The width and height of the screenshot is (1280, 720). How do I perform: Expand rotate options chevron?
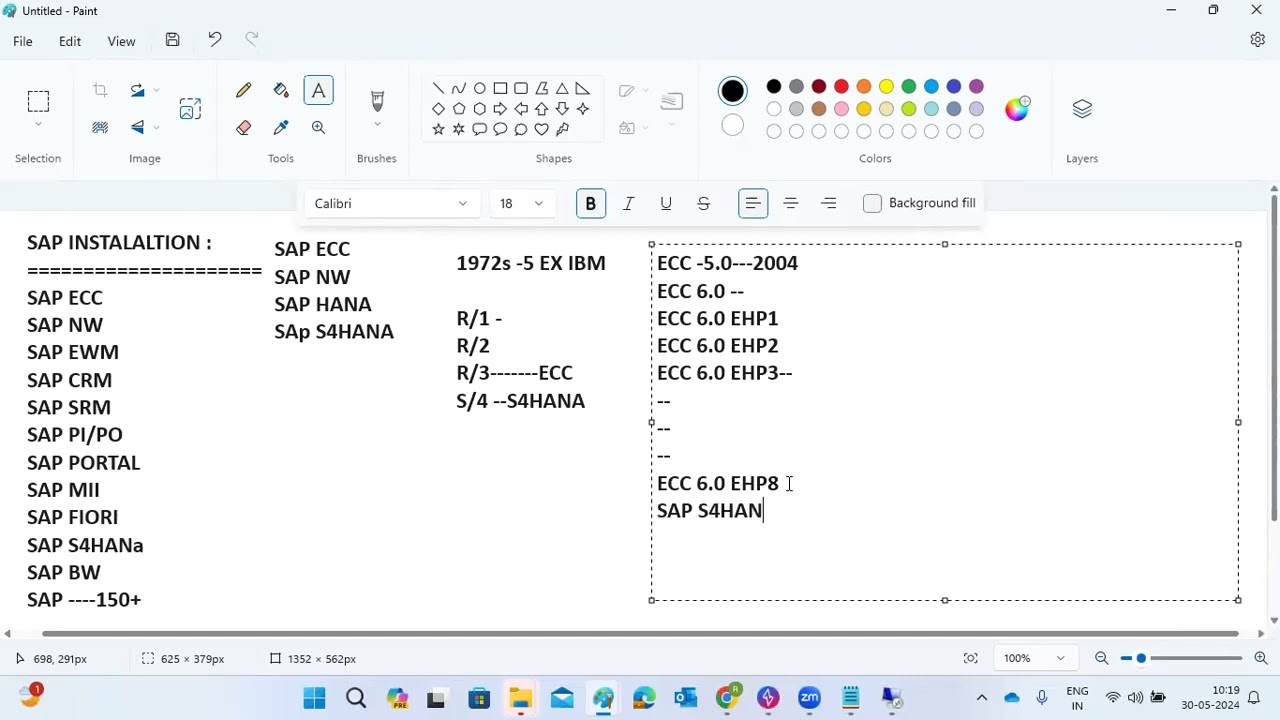pyautogui.click(x=157, y=91)
